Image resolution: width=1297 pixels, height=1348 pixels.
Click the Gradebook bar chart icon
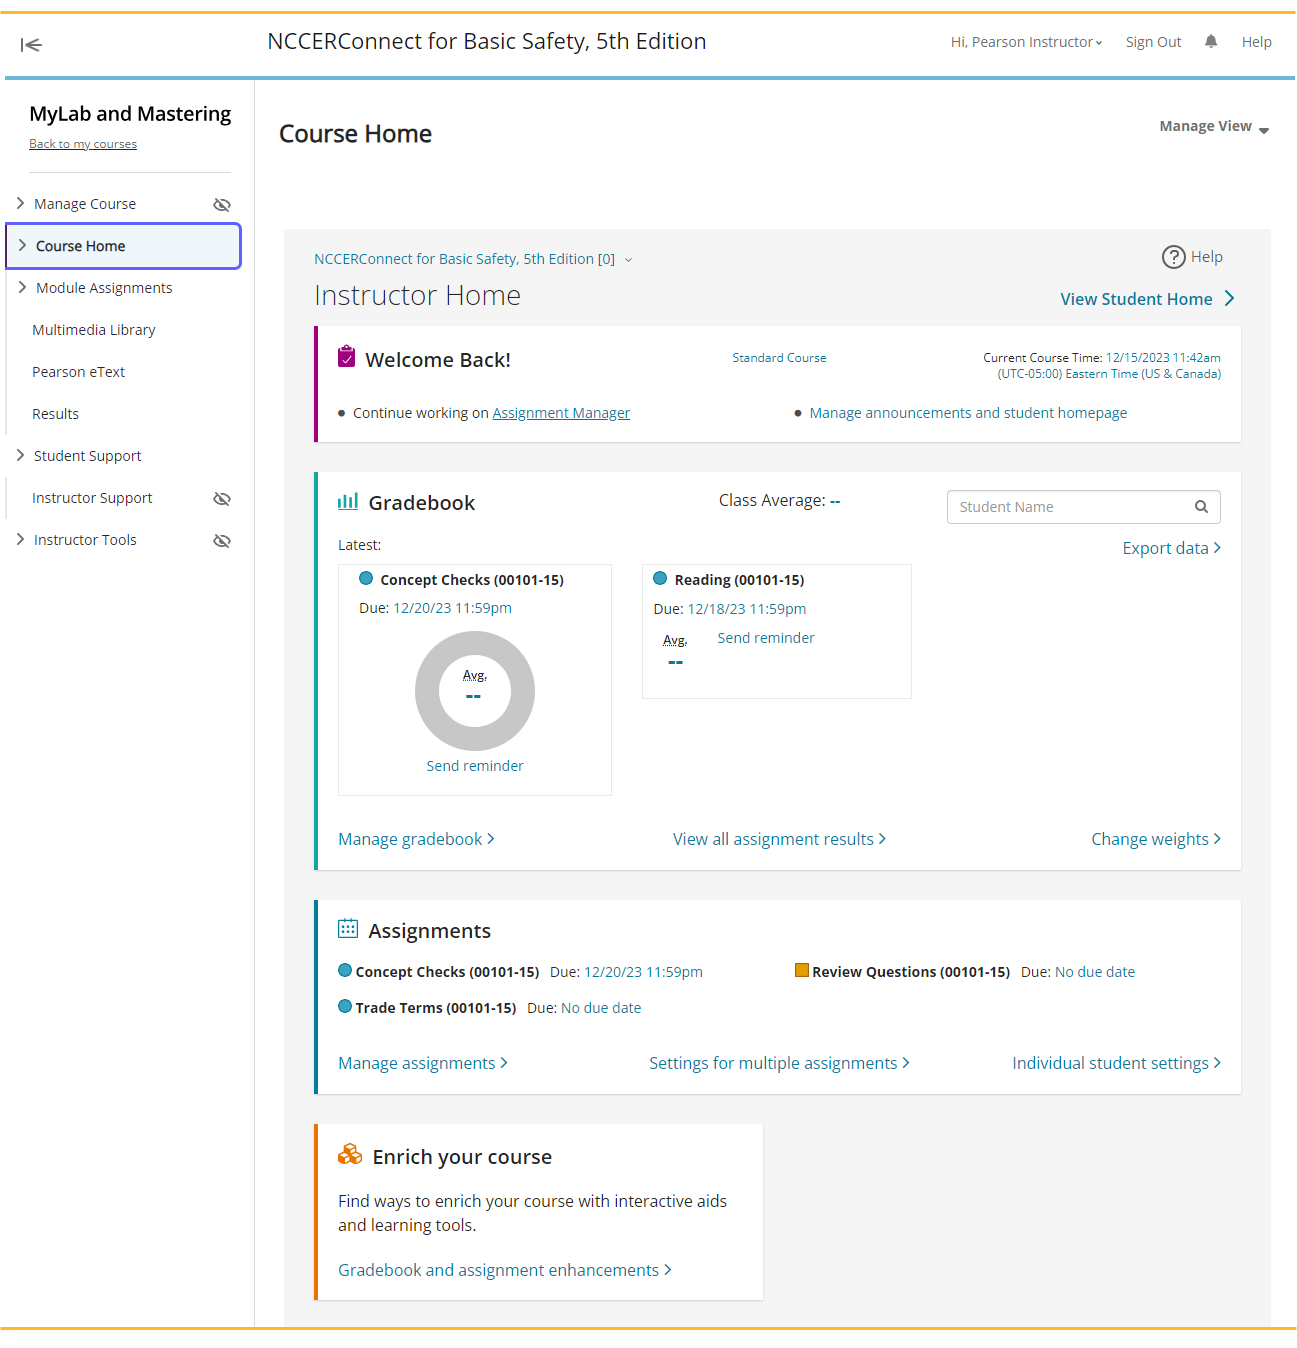click(x=348, y=501)
